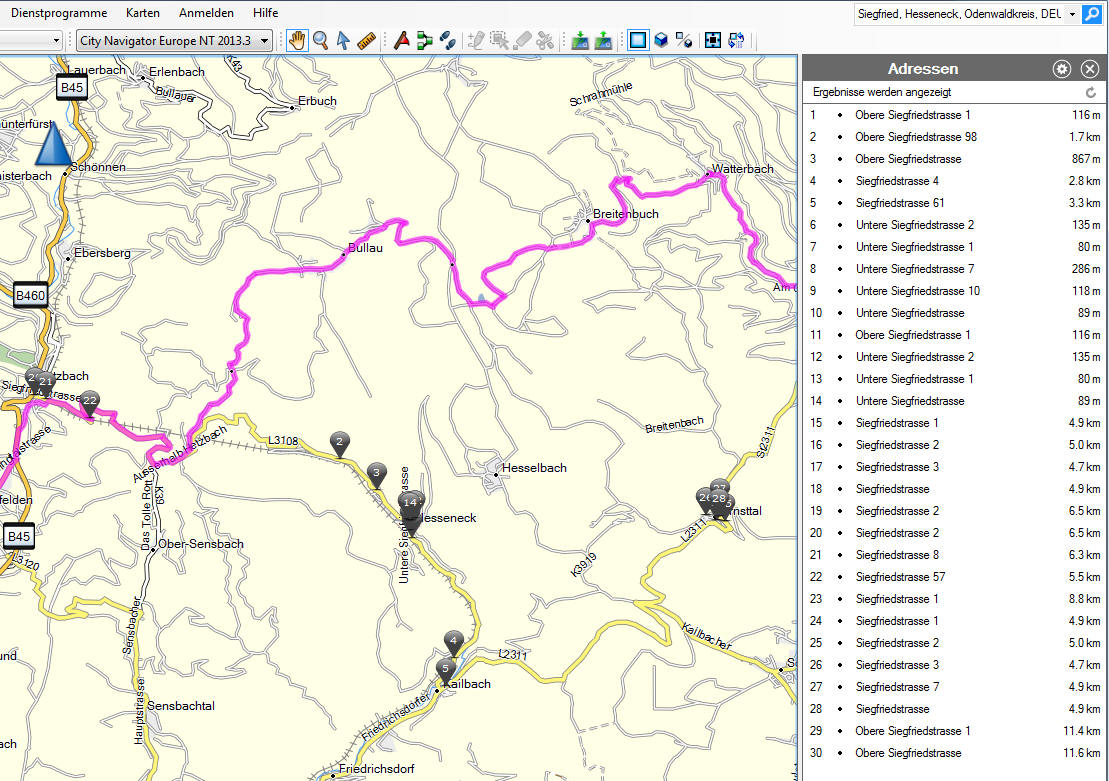Open the search field history dropdown arrow
Viewport: 1109px width, 781px height.
pyautogui.click(x=1072, y=15)
